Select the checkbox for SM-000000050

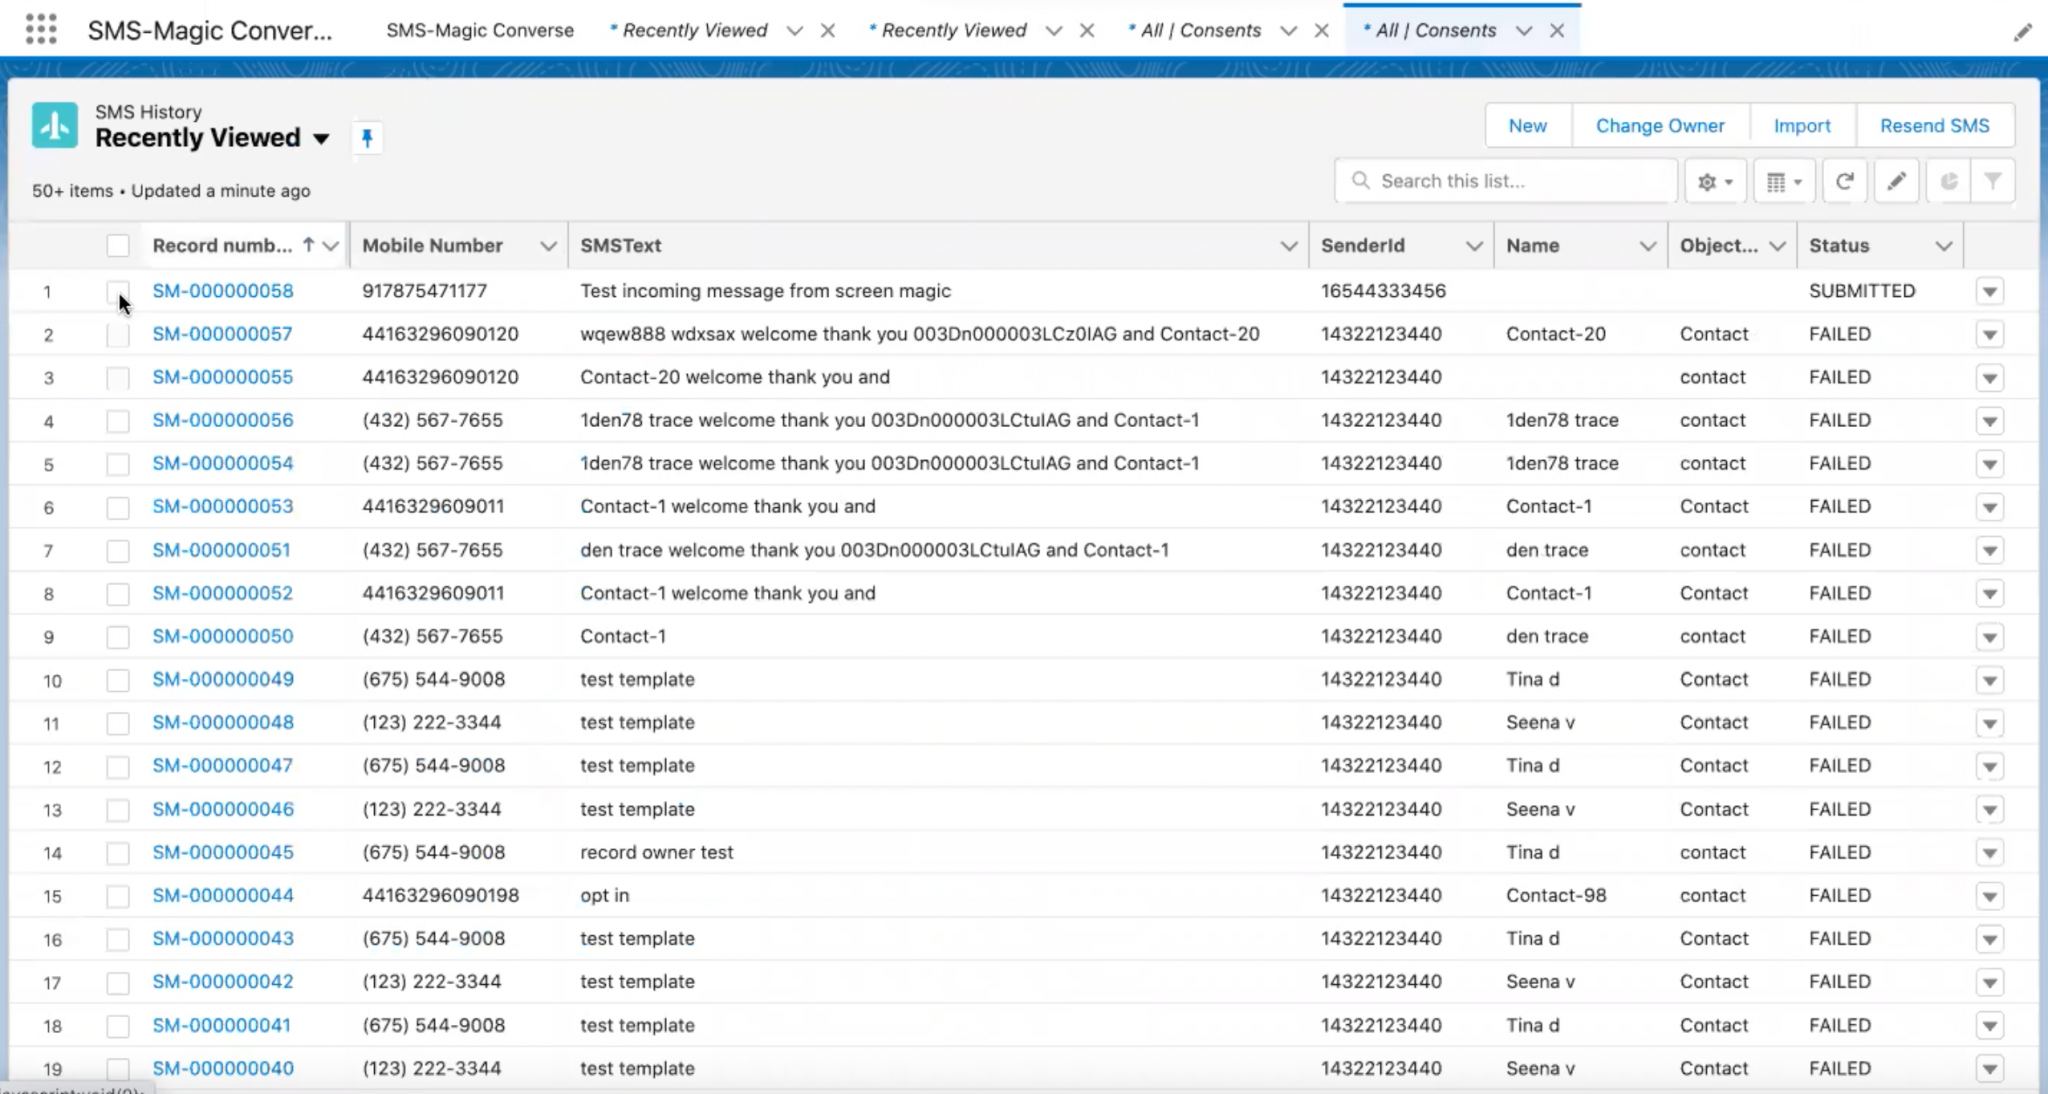click(118, 637)
